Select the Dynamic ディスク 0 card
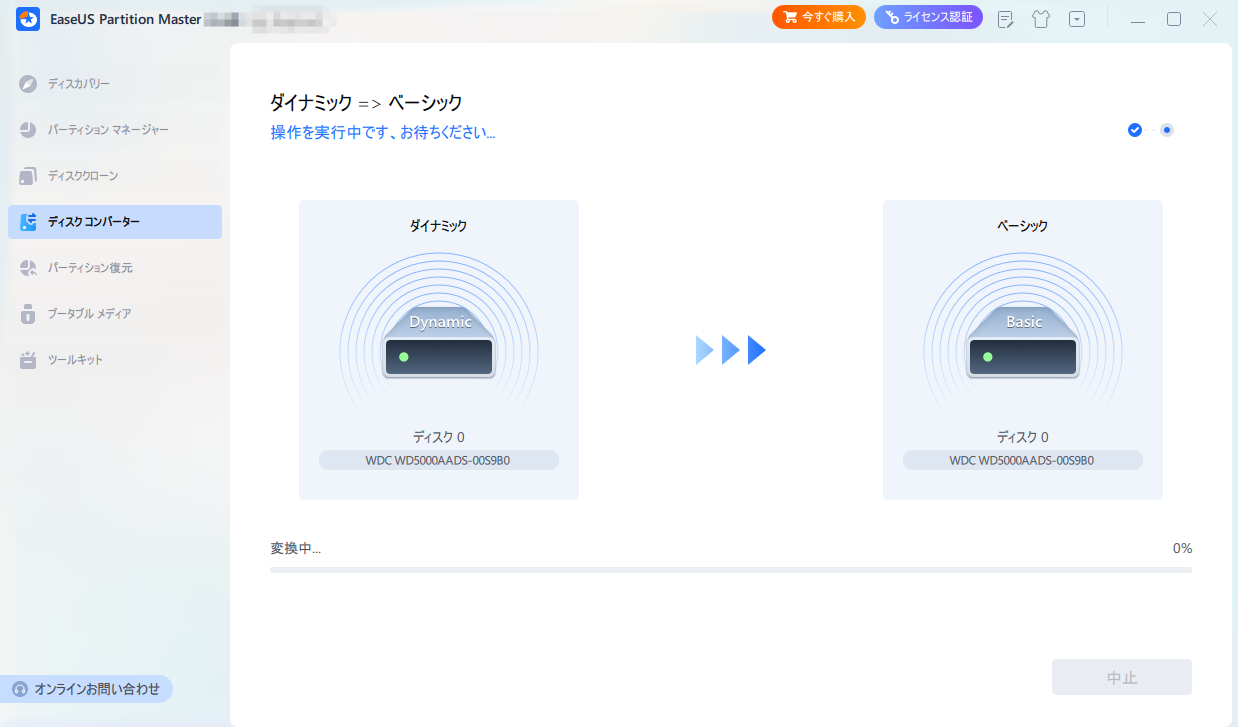 click(438, 349)
